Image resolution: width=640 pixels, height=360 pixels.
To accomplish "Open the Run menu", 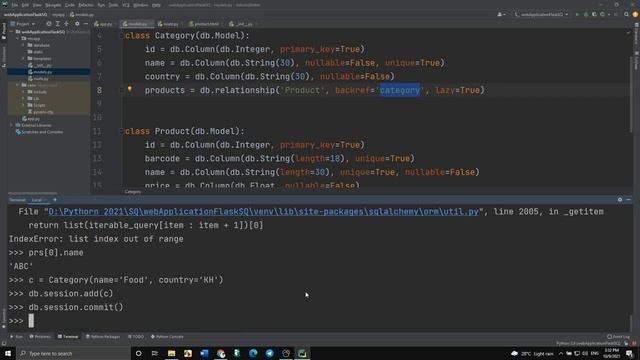I will 101,5.
